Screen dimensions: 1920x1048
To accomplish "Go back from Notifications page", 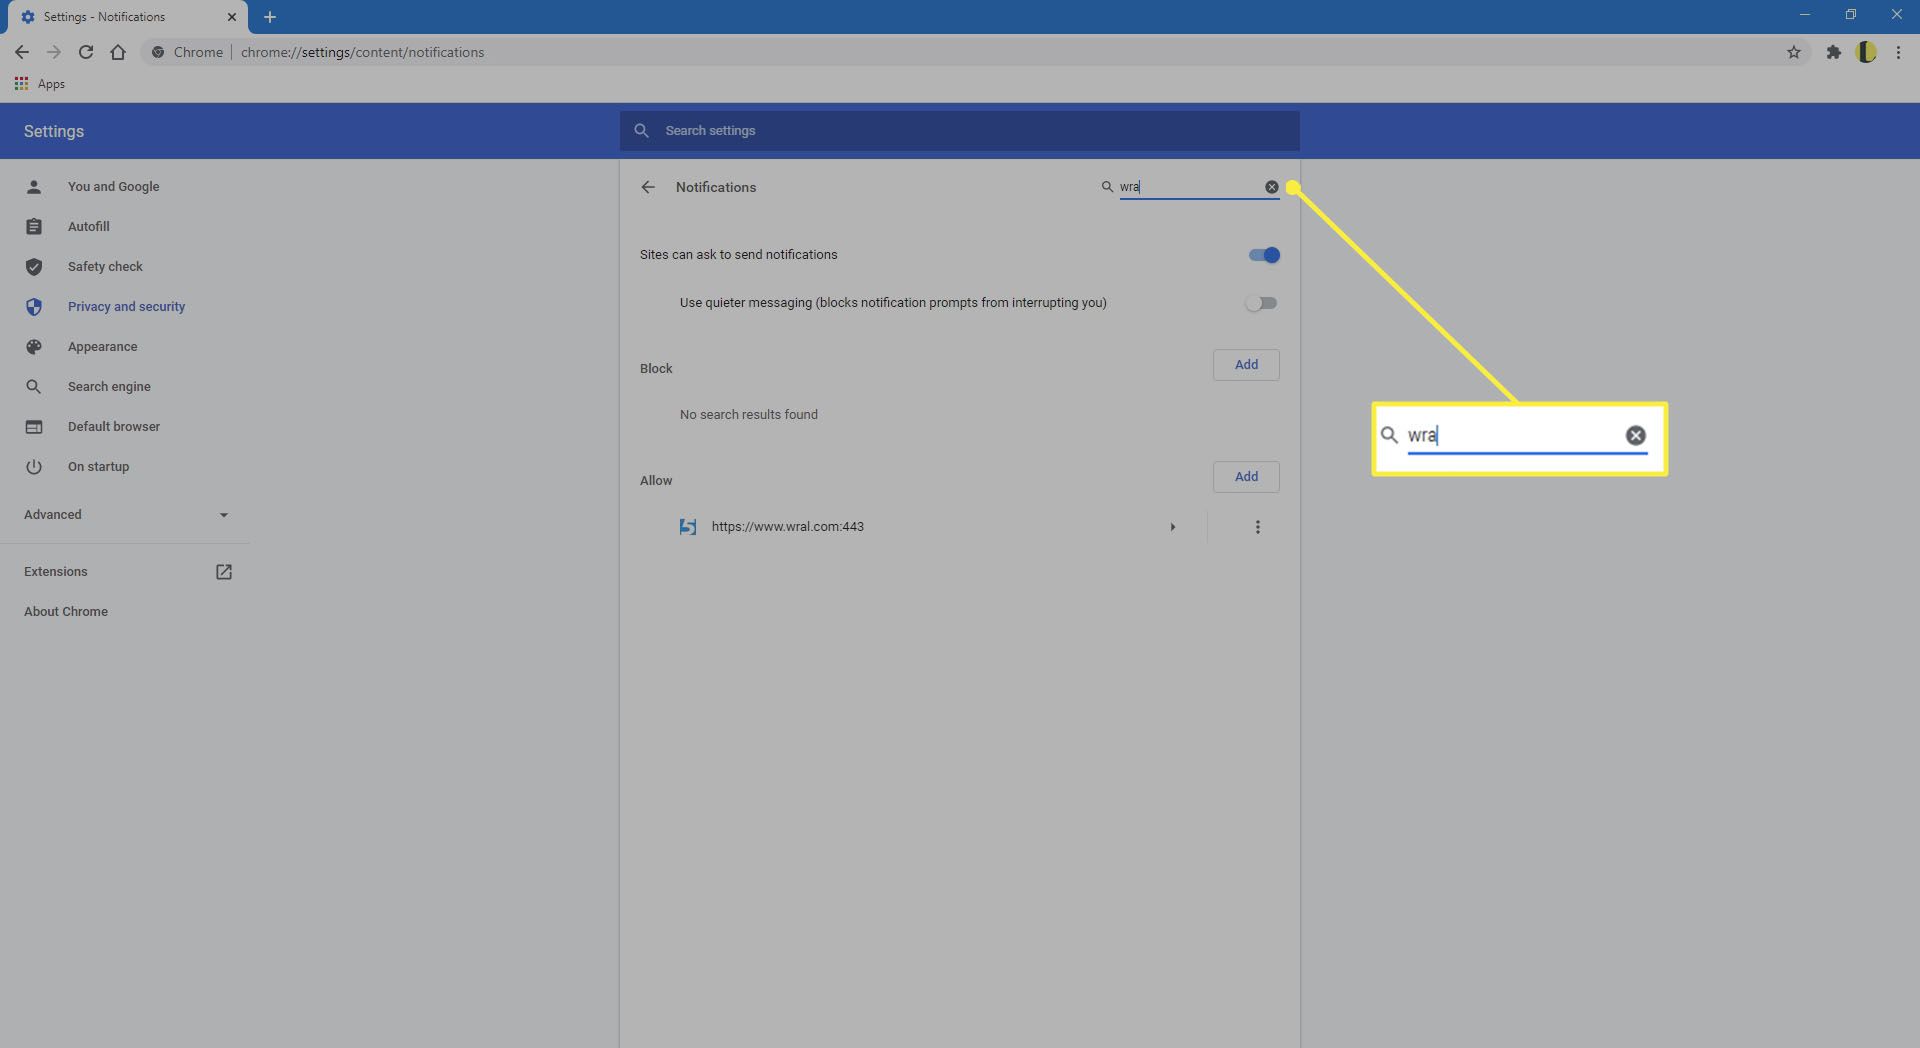I will tap(648, 187).
